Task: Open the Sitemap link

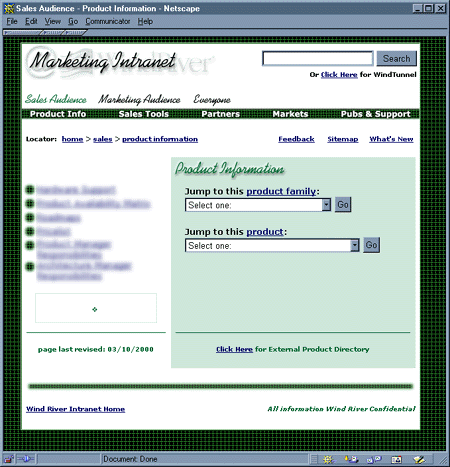Action: point(343,139)
